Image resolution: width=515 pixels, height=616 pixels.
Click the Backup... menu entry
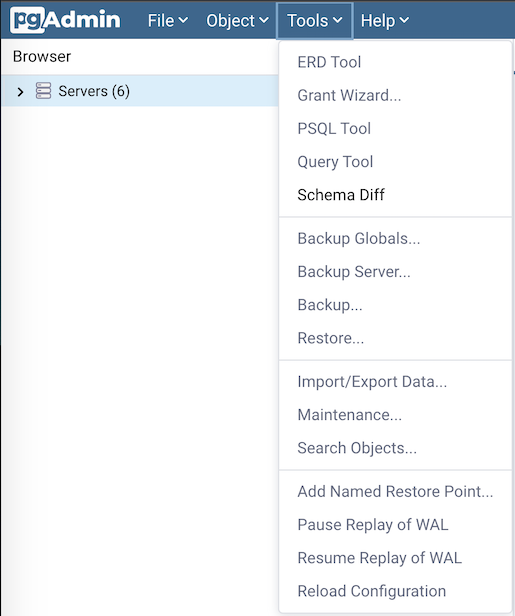[x=395, y=305]
